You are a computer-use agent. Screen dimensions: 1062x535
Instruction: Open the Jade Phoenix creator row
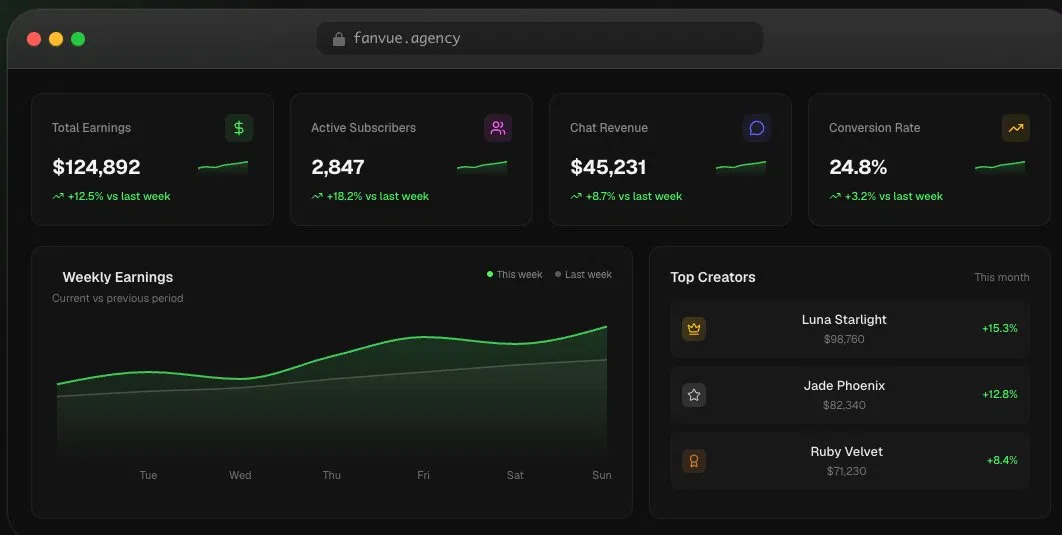850,395
